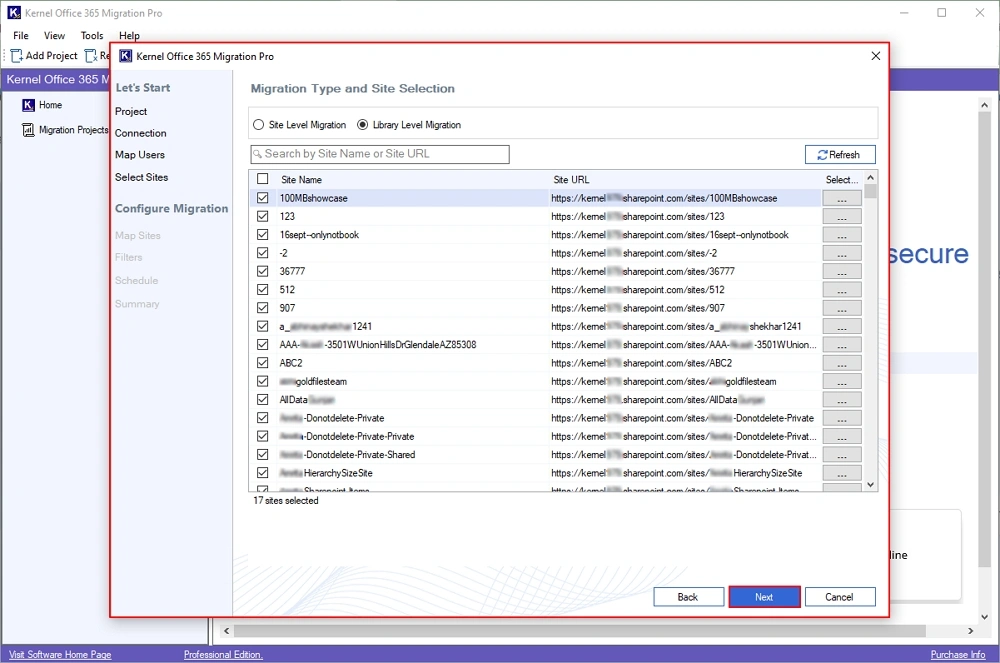Screen dimensions: 1000x663
Task: Click the select-all checkbox in the Site Name header
Action: (261, 177)
